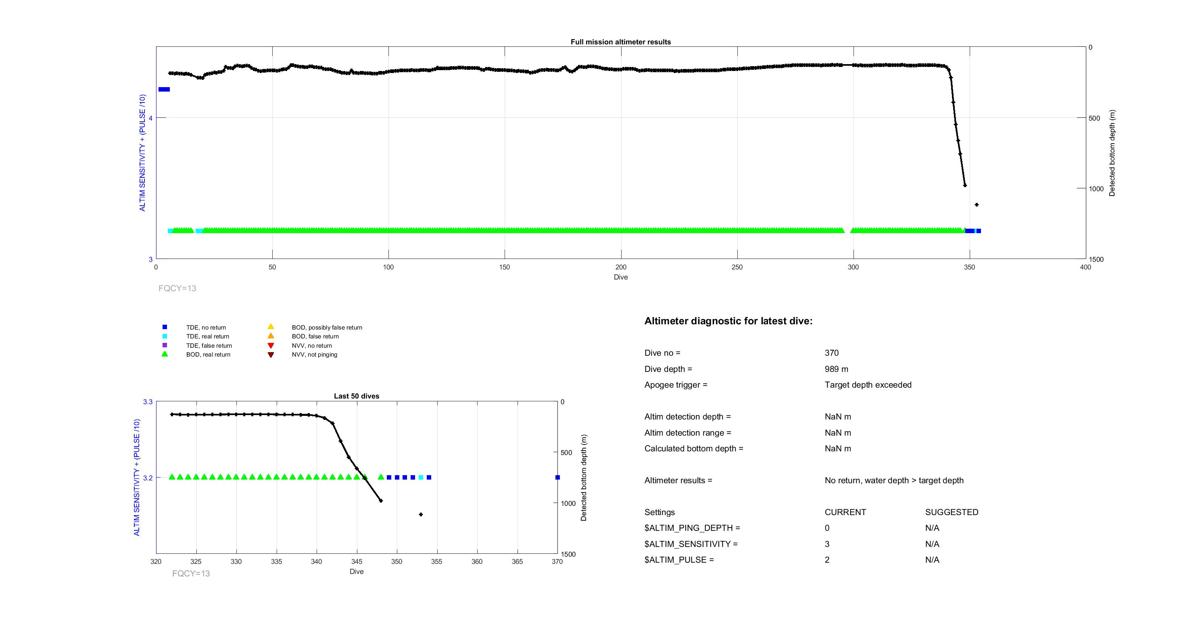Click the yellow triangle 'BOD, possibly false return' marker
Screen dimensions: 1200x622
point(271,327)
